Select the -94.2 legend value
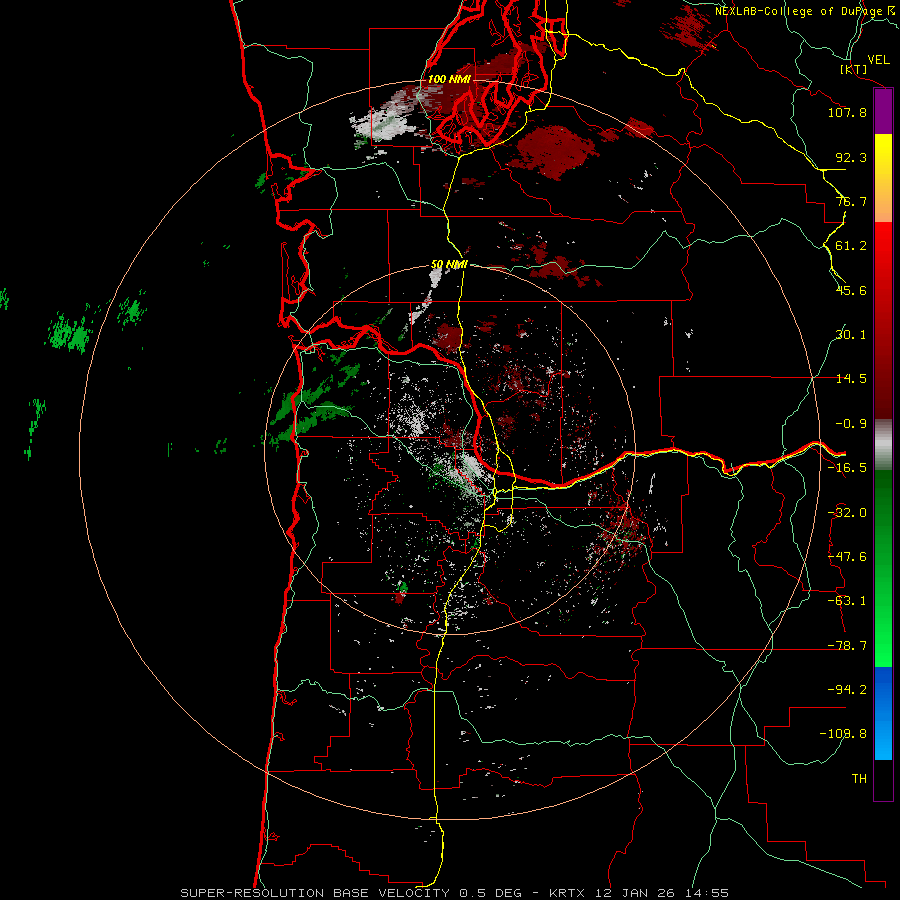This screenshot has width=900, height=900. [847, 690]
